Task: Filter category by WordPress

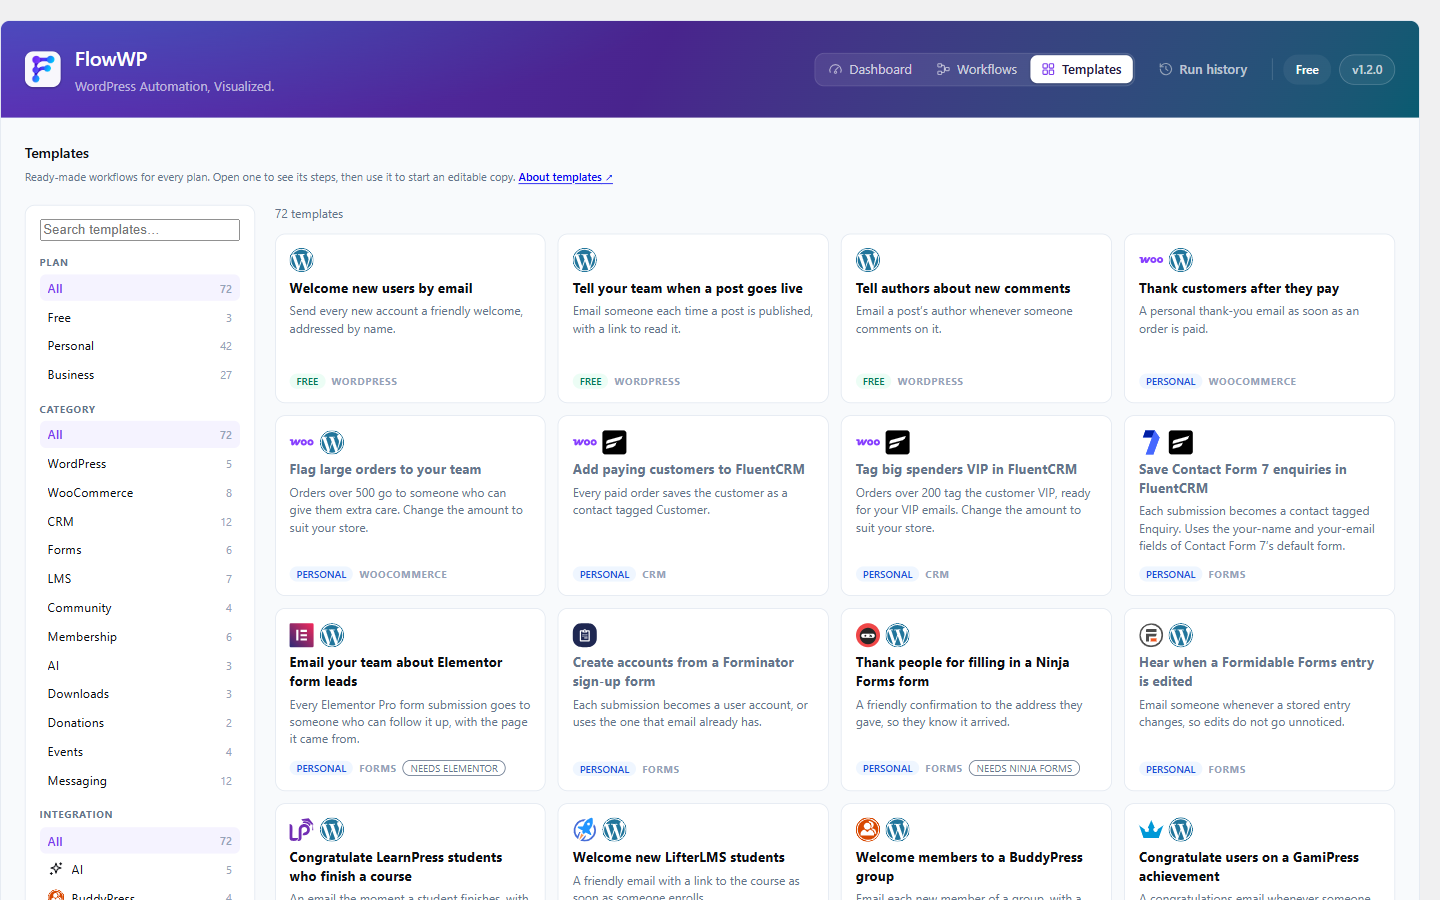Action: pos(140,464)
